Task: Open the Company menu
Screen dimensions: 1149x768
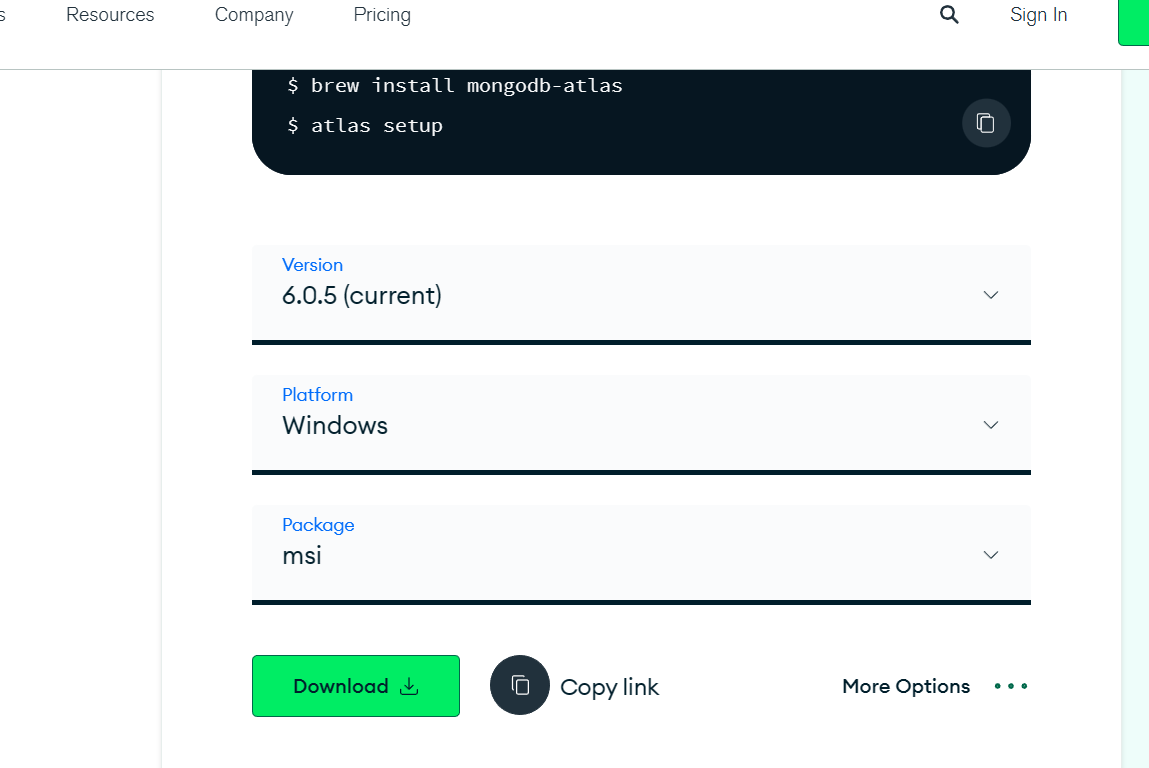Action: [253, 14]
